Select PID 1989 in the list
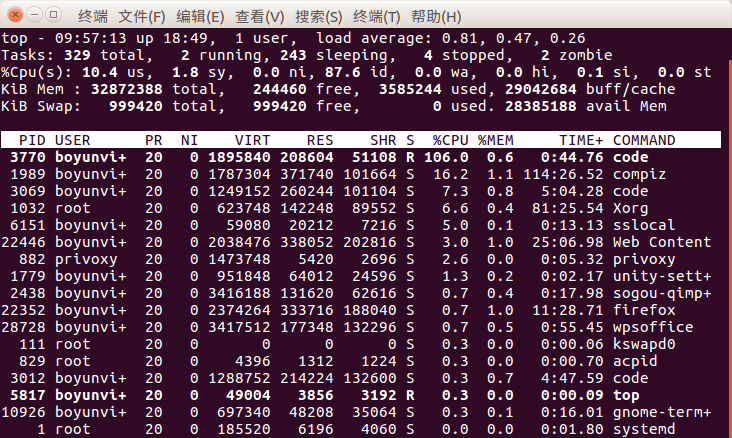Image resolution: width=732 pixels, height=438 pixels. click(28, 174)
